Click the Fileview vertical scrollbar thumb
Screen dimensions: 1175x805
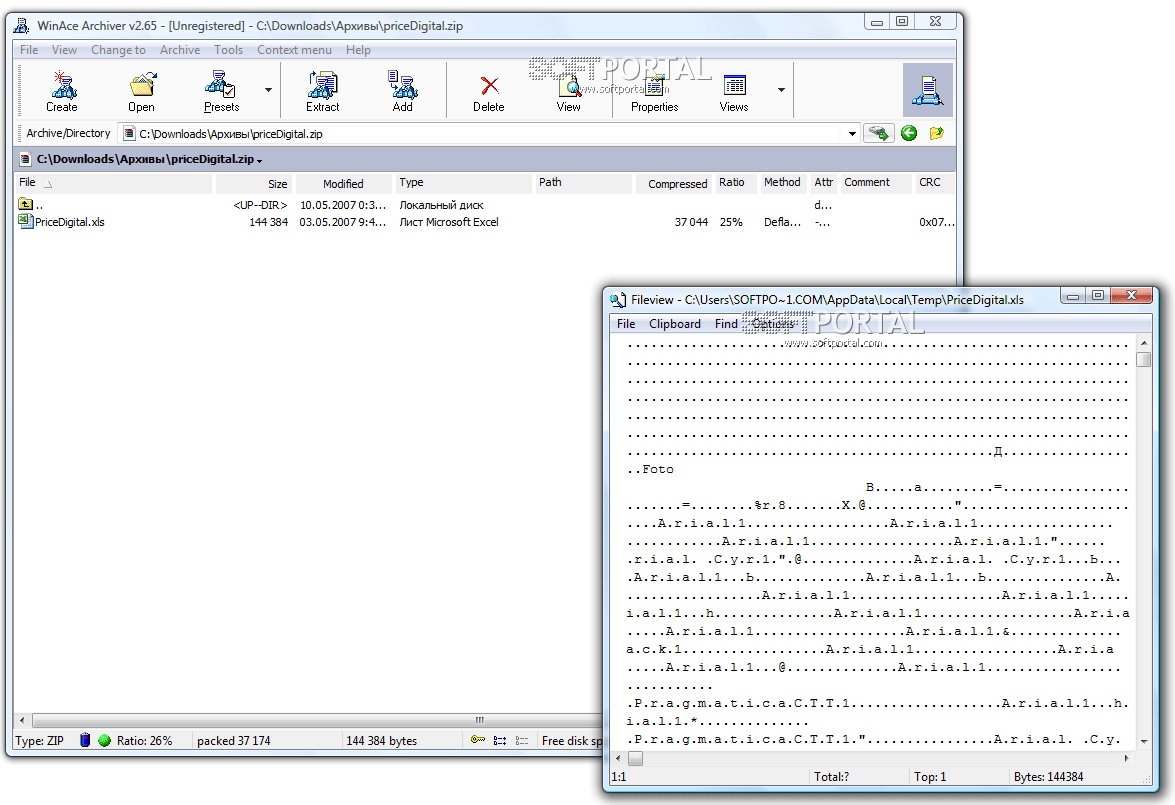tap(1144, 360)
